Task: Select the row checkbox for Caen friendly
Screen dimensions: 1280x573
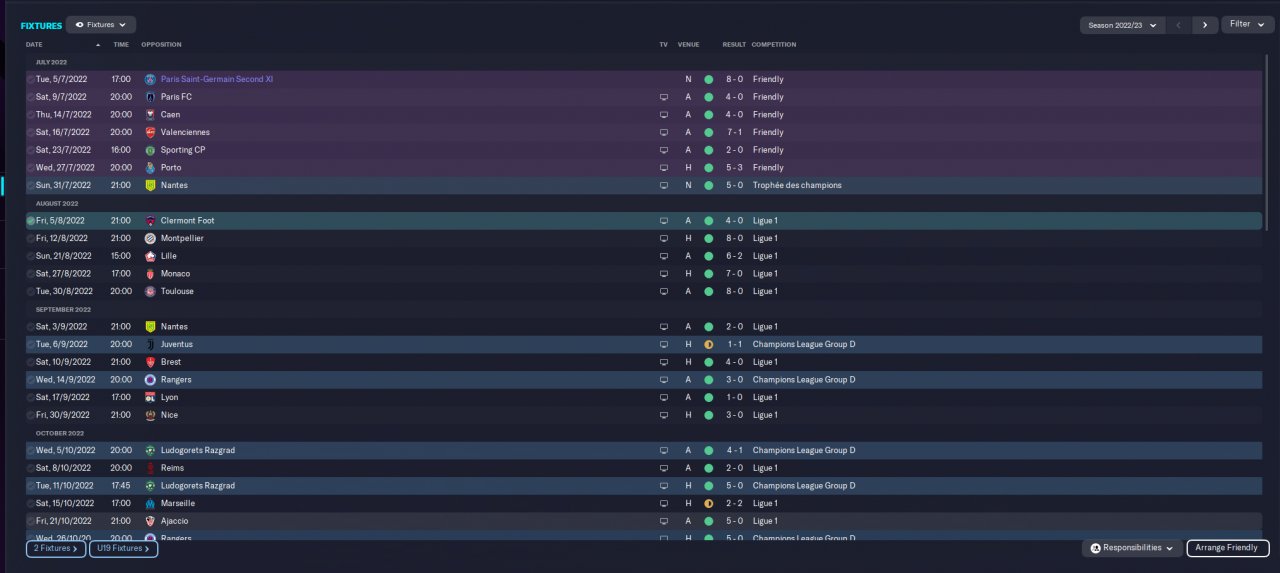Action: click(x=31, y=115)
